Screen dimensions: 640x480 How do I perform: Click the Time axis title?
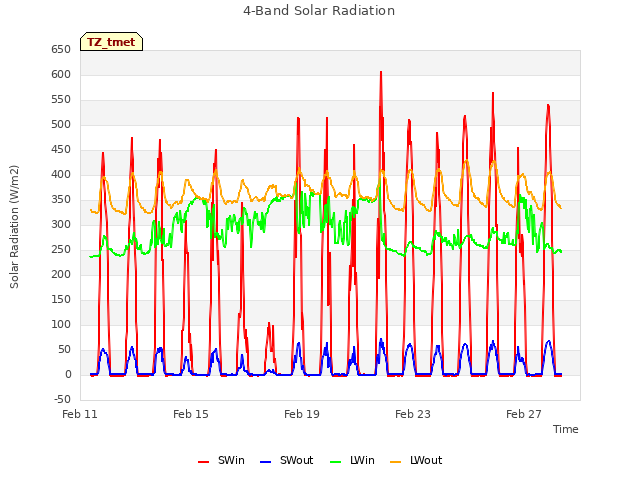pos(566,429)
